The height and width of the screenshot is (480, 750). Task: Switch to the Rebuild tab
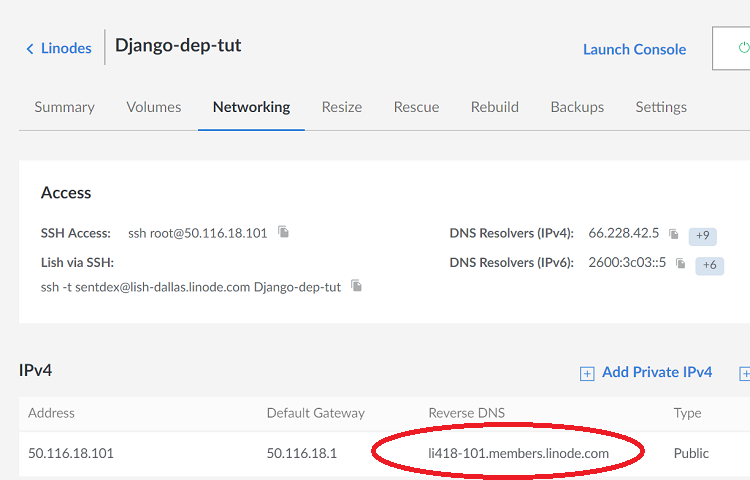pyautogui.click(x=495, y=107)
